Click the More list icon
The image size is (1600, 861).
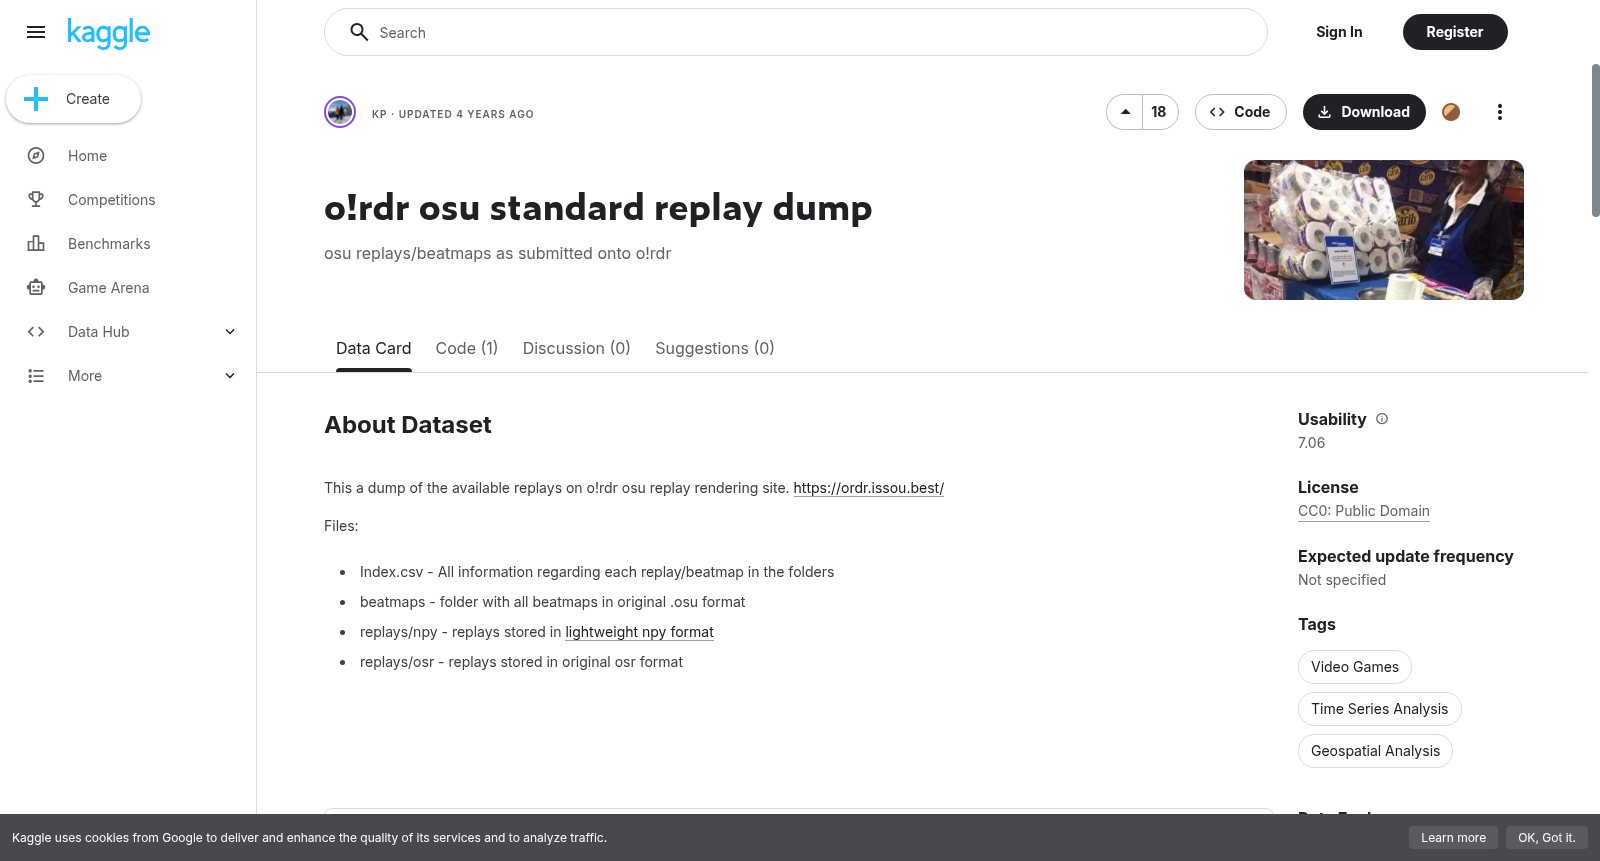pyautogui.click(x=36, y=376)
